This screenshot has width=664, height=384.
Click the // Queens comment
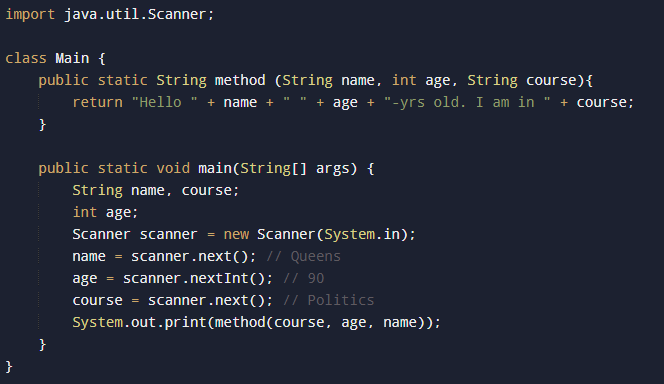coord(303,256)
